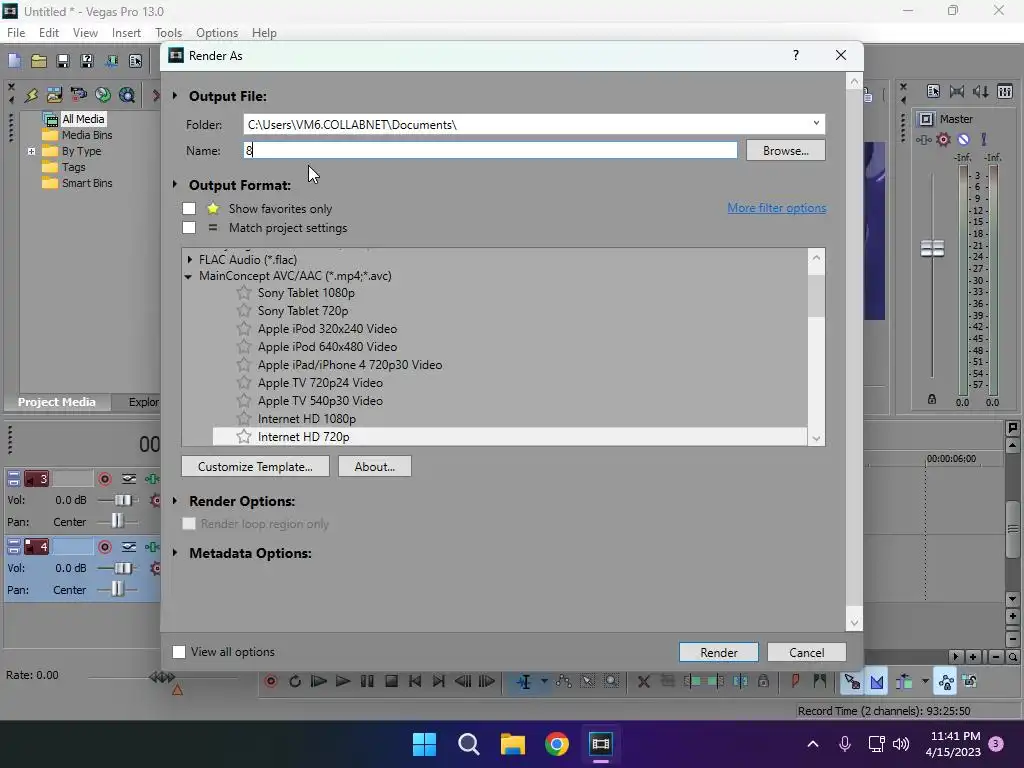Toggle favorite star for Apple iPod 640x480 Video

pos(244,347)
